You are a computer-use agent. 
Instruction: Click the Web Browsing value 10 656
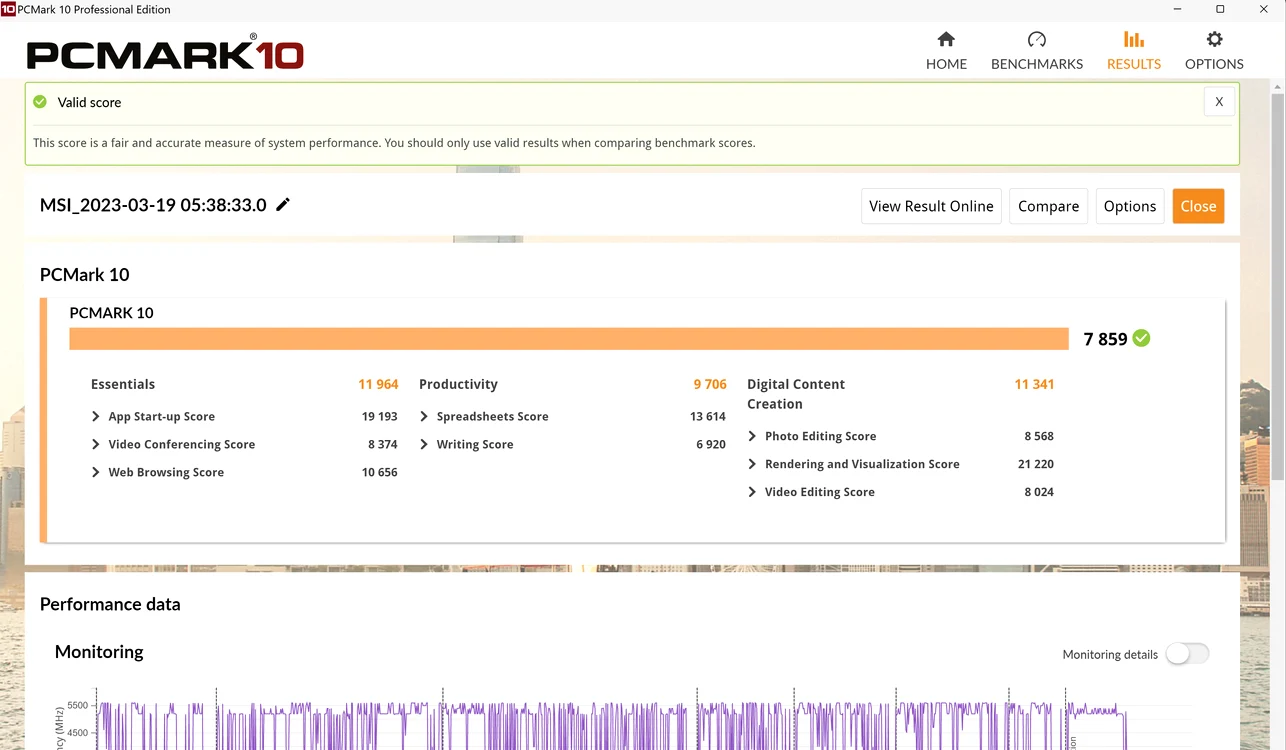[x=380, y=472]
